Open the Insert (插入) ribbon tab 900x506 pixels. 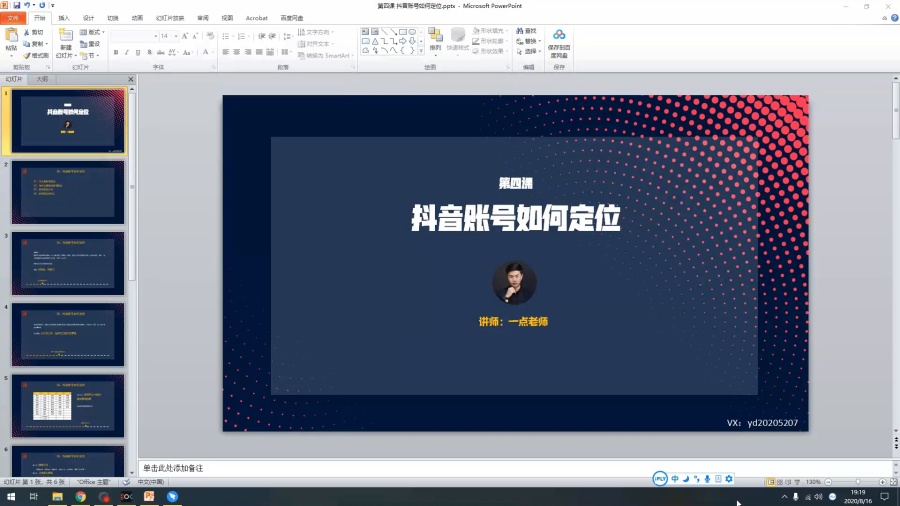tap(64, 18)
